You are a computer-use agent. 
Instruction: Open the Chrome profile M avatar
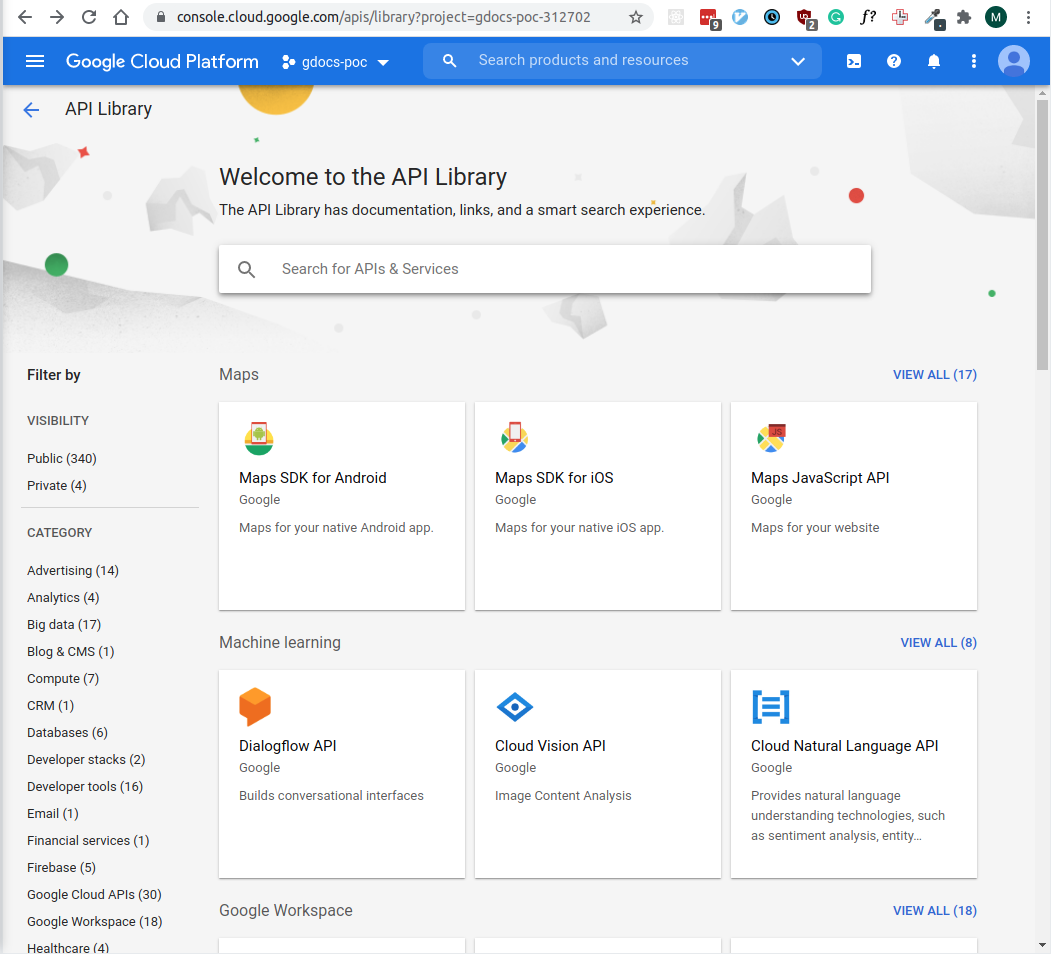pyautogui.click(x=996, y=17)
